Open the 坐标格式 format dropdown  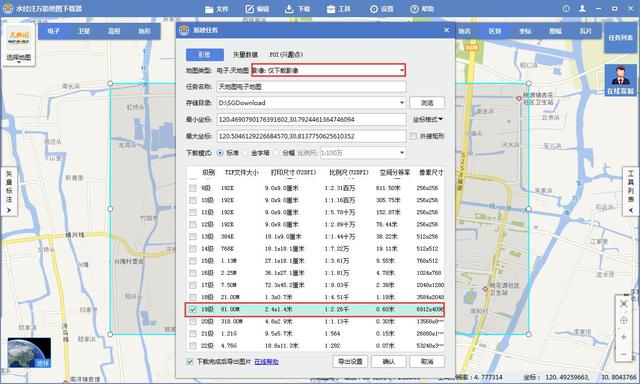(427, 120)
